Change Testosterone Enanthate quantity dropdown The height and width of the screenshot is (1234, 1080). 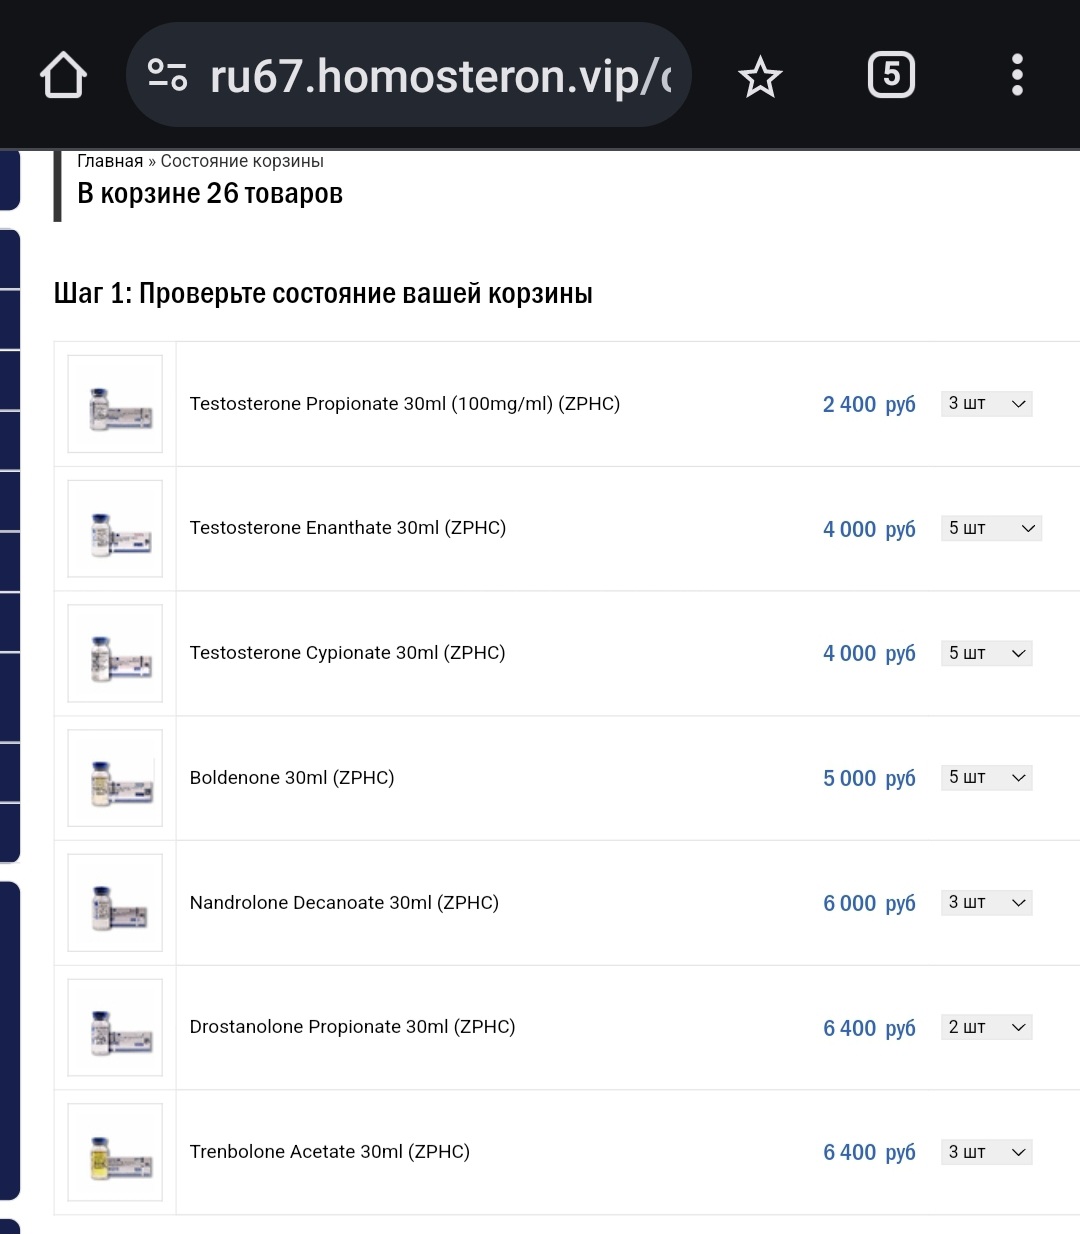[x=991, y=528]
